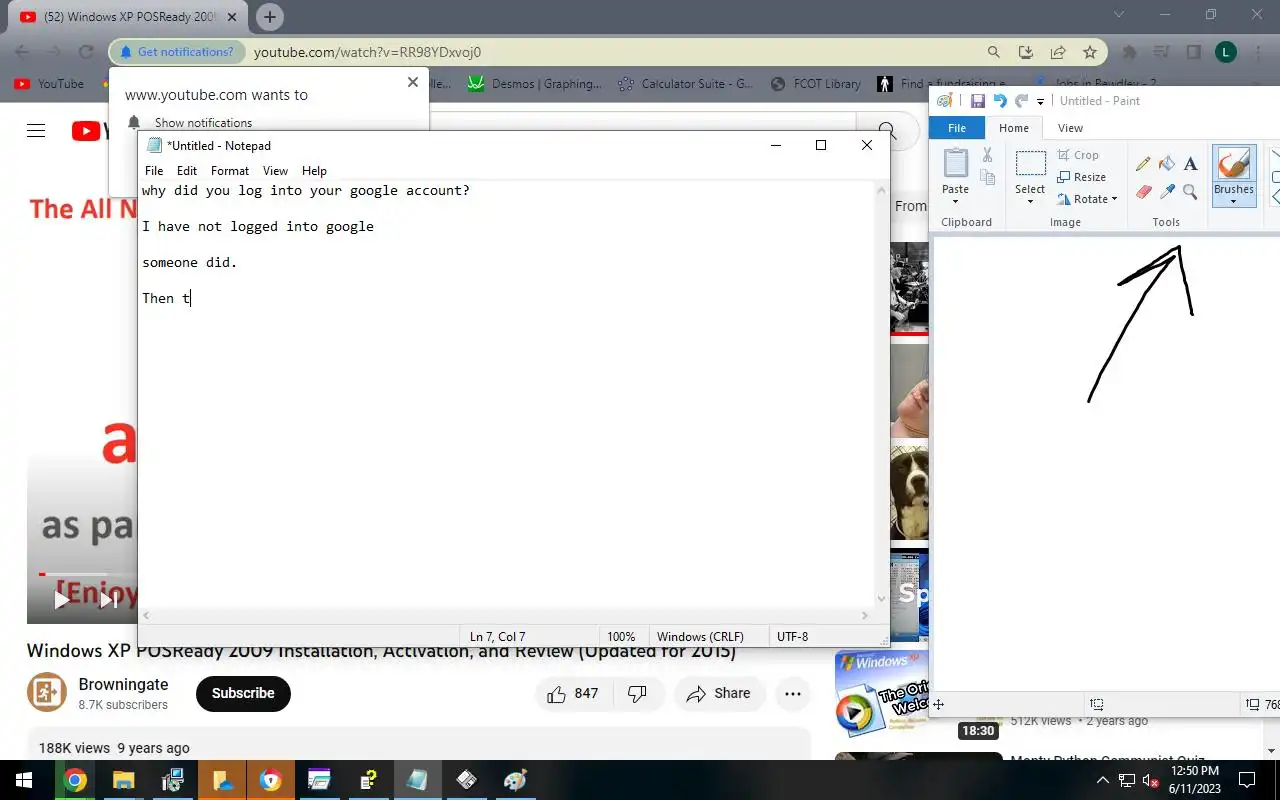Click the Paint icon in taskbar
The height and width of the screenshot is (800, 1280).
click(x=515, y=780)
